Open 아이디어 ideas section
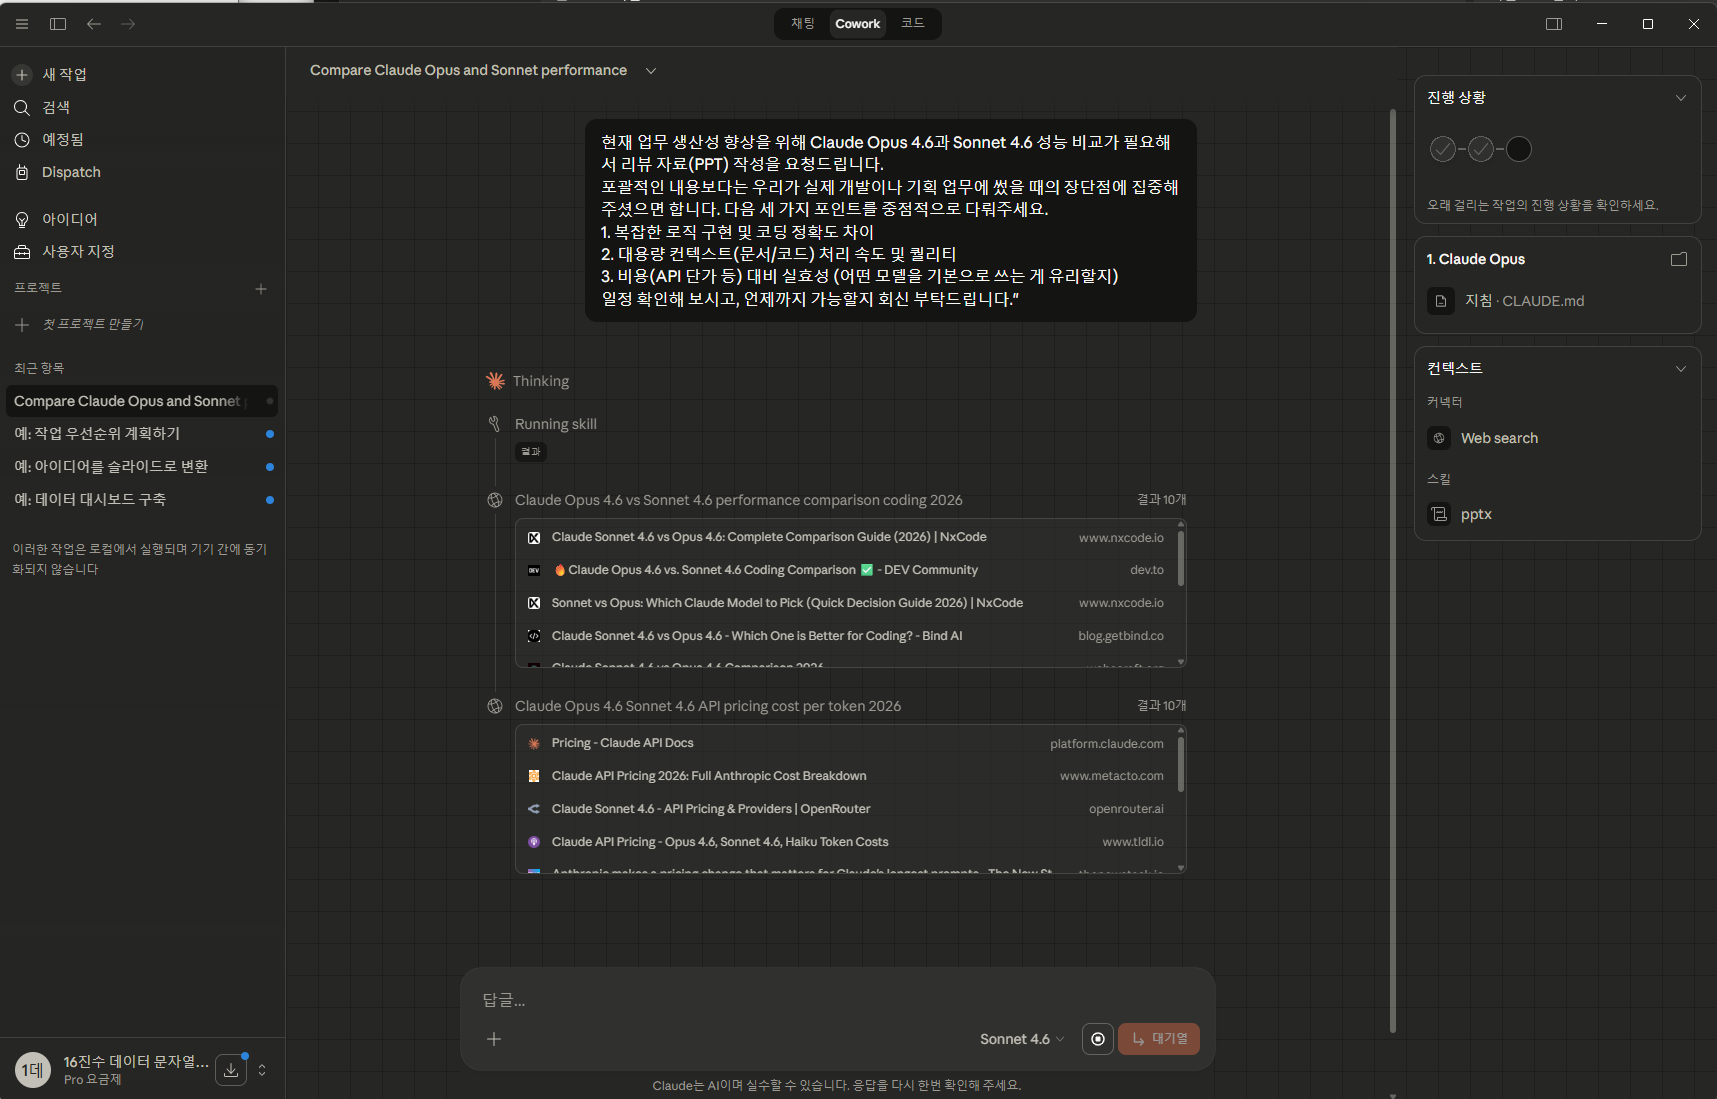The height and width of the screenshot is (1099, 1717). point(140,219)
